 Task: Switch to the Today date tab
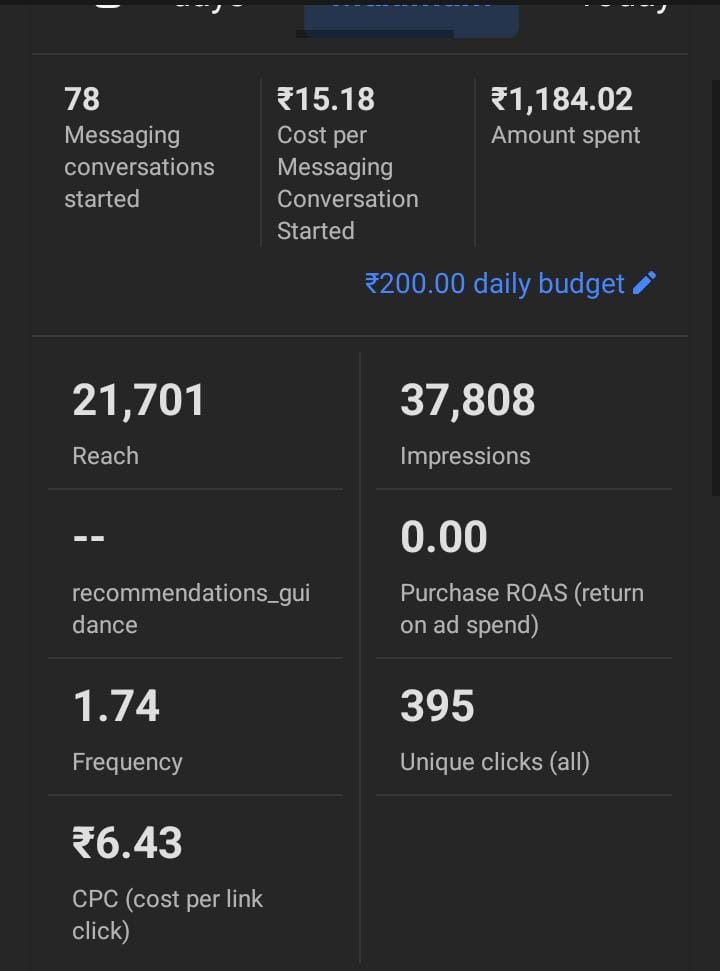tap(625, 8)
